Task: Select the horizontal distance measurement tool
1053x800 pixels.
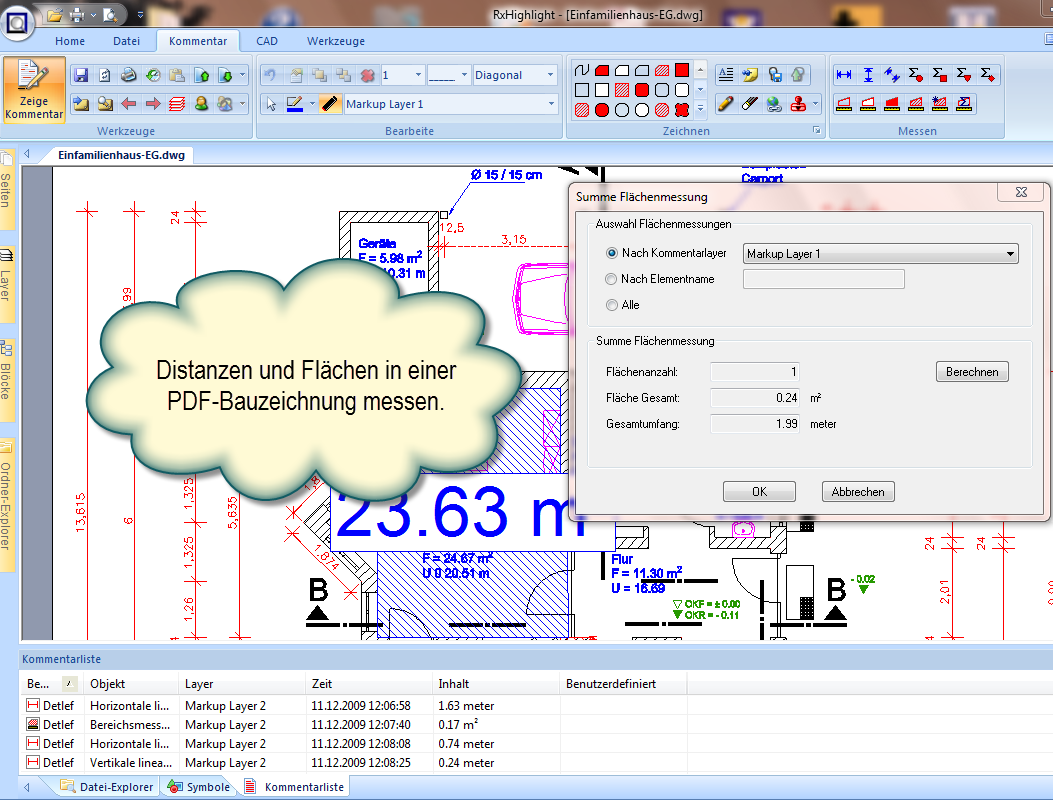Action: [x=844, y=75]
